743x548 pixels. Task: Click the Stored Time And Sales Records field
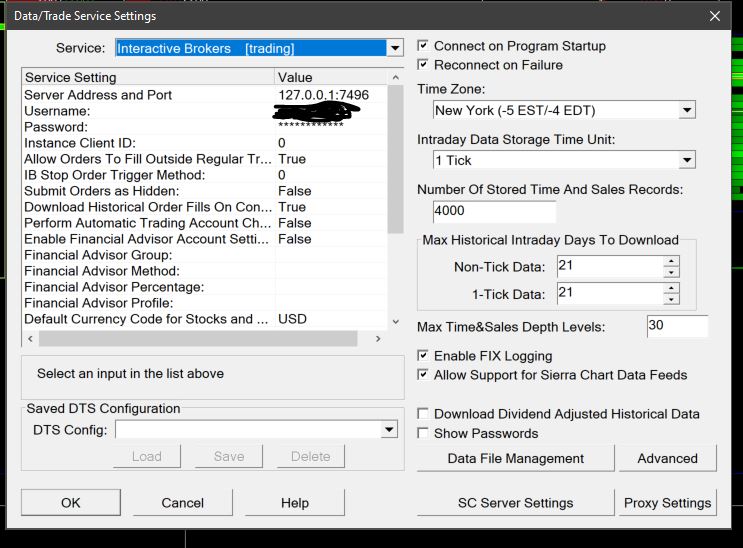click(x=494, y=211)
